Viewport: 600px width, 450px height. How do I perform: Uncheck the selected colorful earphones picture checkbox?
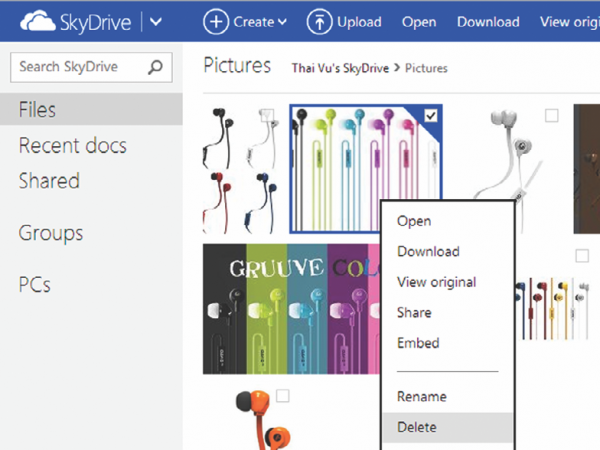tap(431, 116)
